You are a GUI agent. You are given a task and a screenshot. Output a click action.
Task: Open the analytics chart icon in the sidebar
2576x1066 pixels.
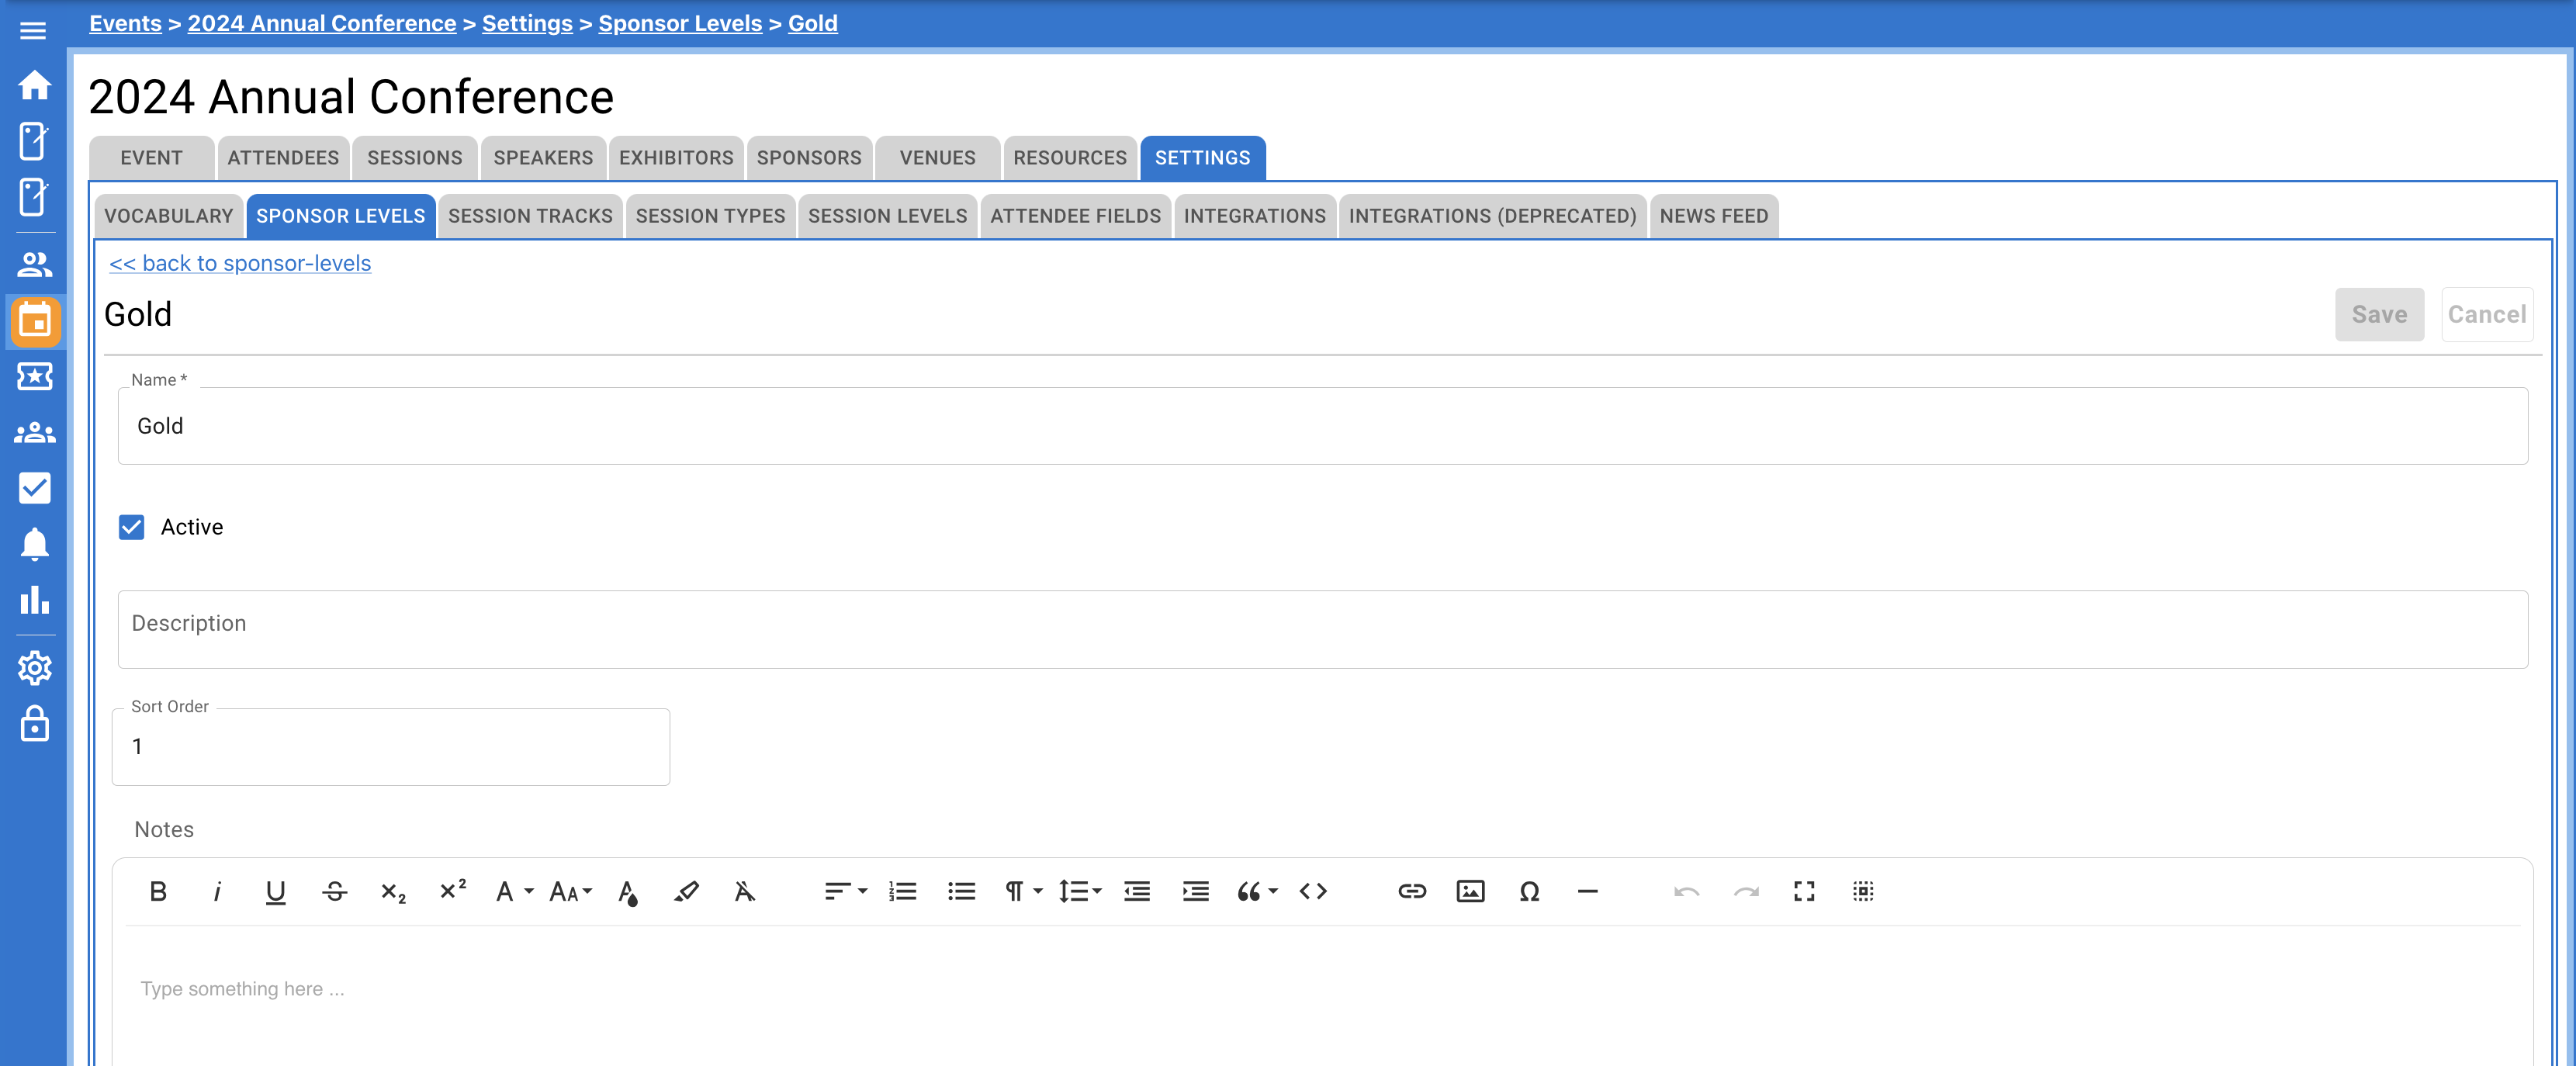35,600
